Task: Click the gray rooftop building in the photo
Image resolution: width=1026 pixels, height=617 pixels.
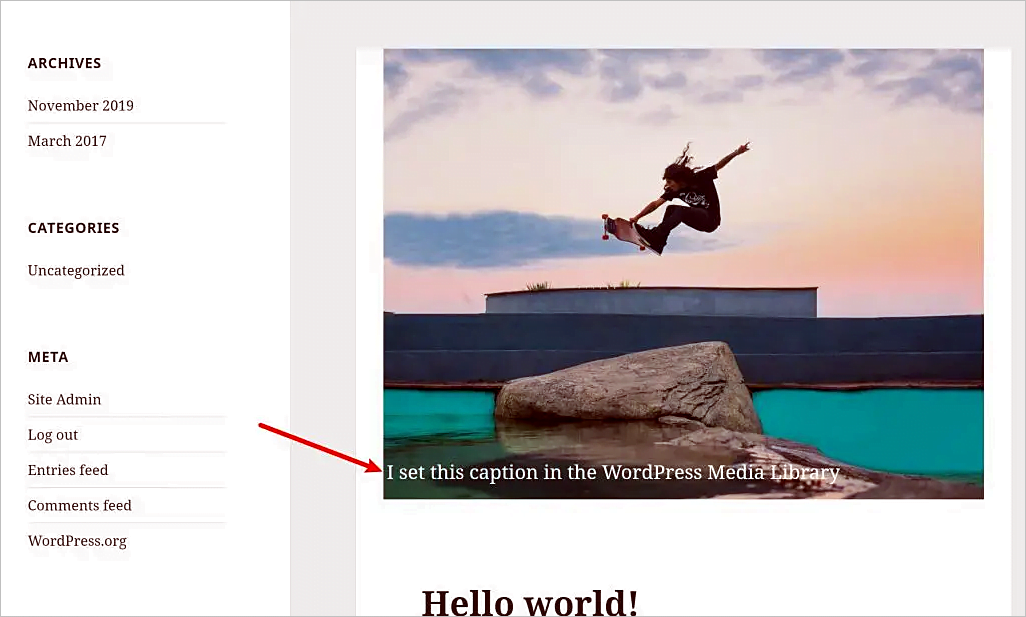Action: (650, 301)
